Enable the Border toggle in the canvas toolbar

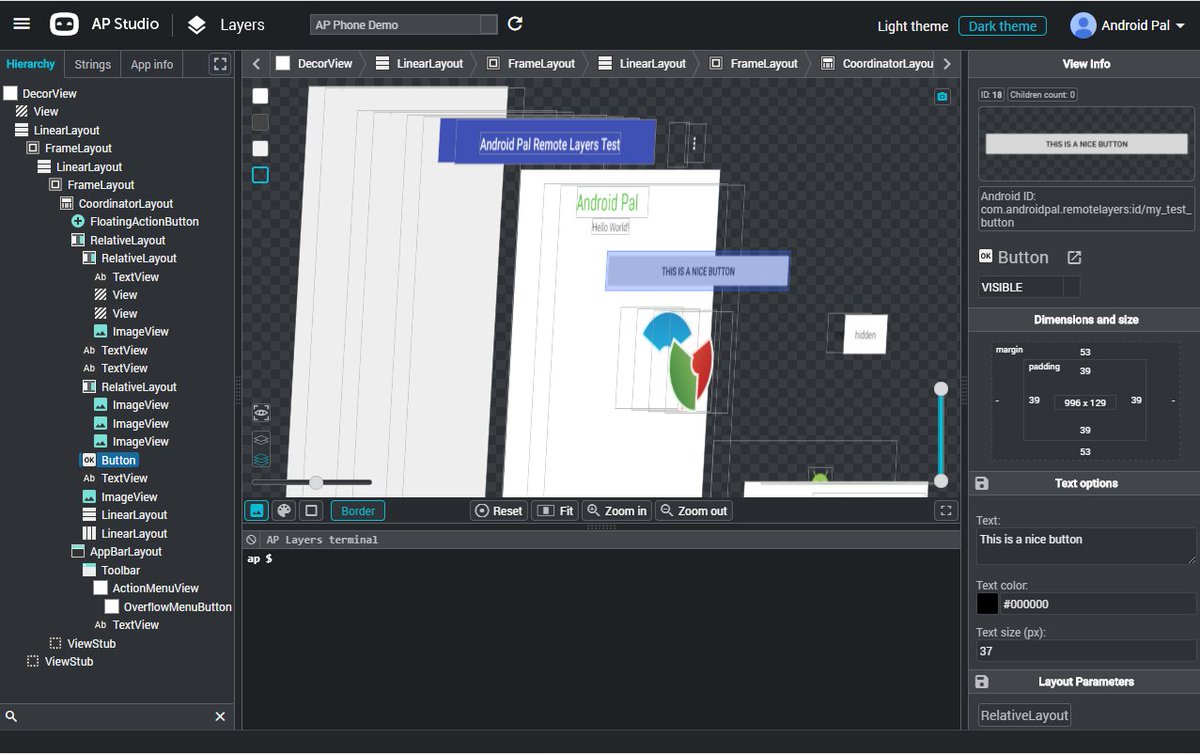357,510
